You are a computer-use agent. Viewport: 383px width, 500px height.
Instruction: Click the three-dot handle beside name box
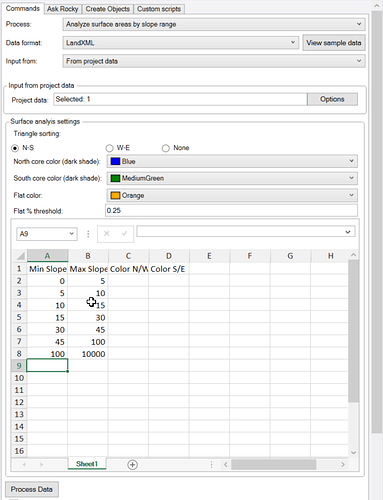[88, 234]
